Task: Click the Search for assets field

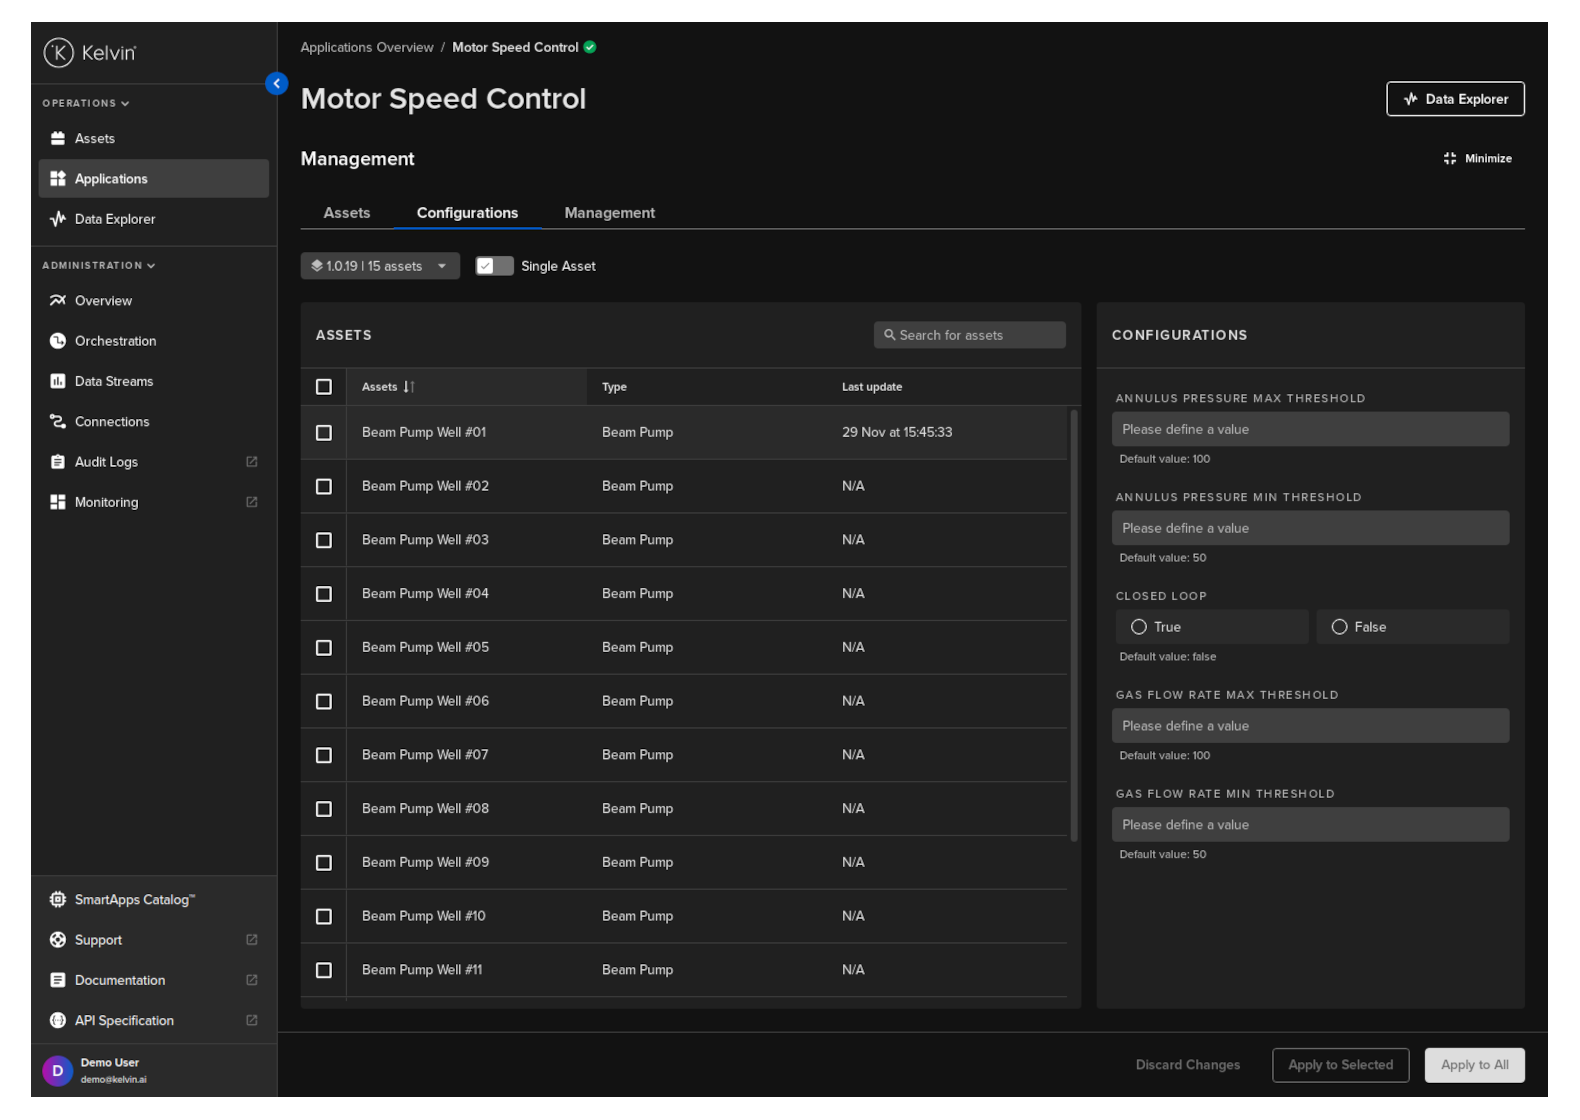Action: [969, 335]
